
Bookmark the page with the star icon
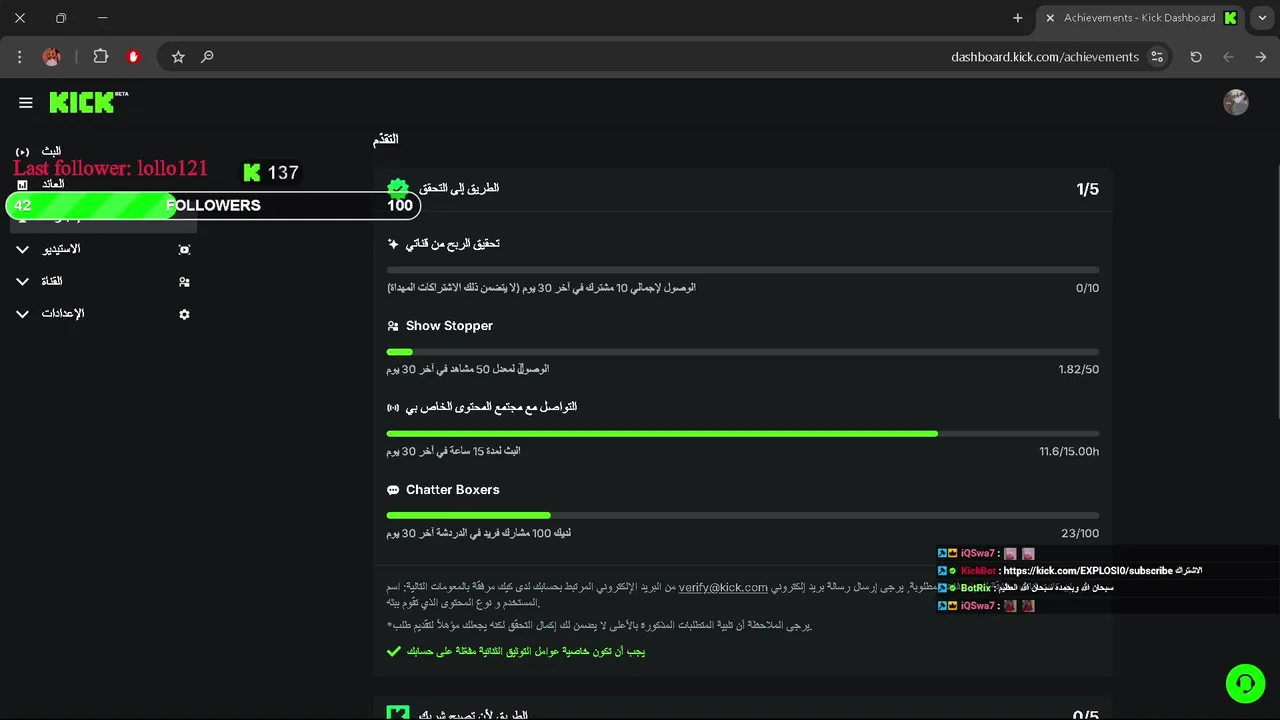click(178, 57)
